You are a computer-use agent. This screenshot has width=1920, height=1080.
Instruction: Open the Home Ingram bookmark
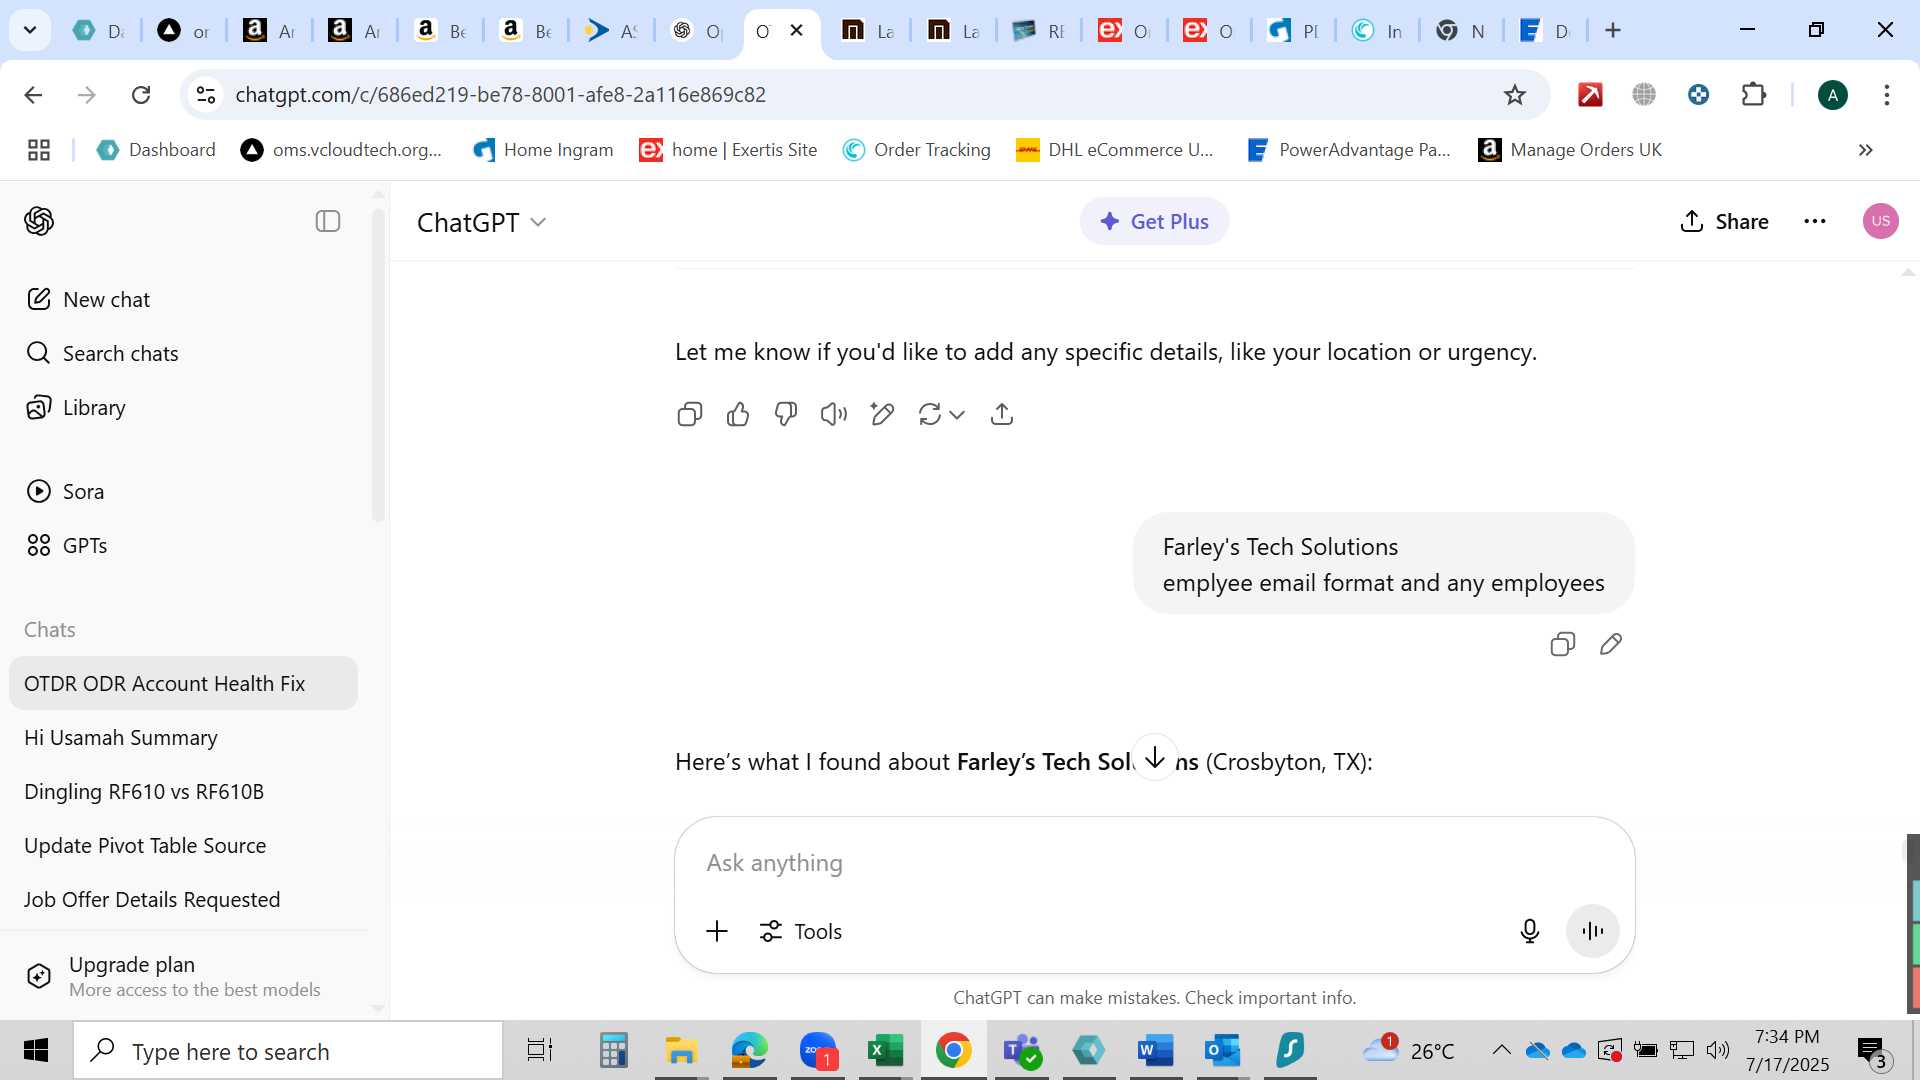point(544,150)
